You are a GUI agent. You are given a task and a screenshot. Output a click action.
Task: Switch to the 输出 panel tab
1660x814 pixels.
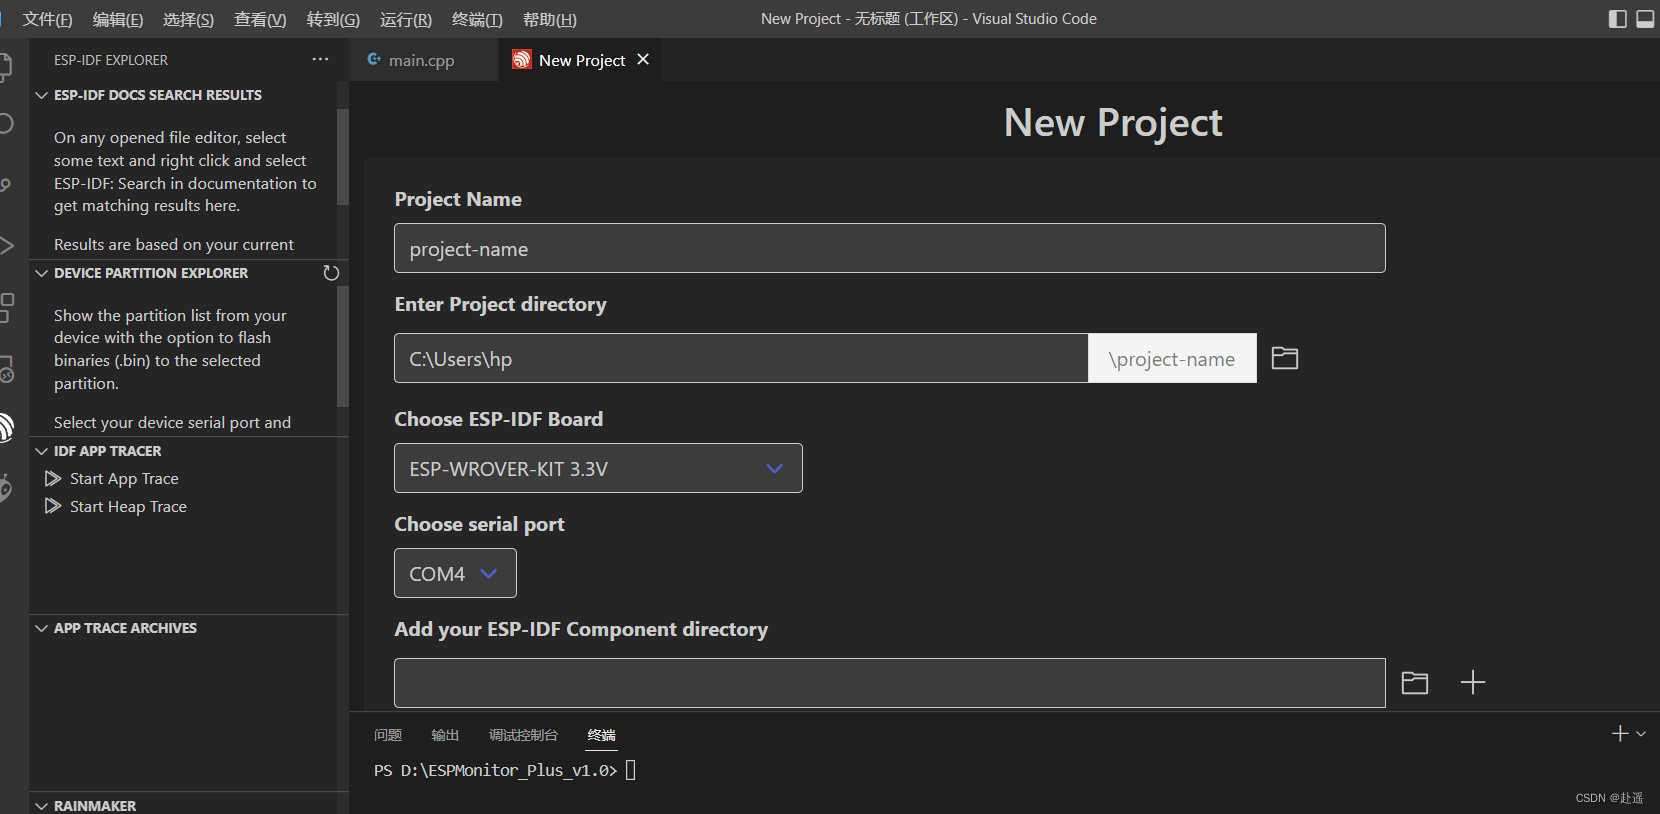coord(445,735)
